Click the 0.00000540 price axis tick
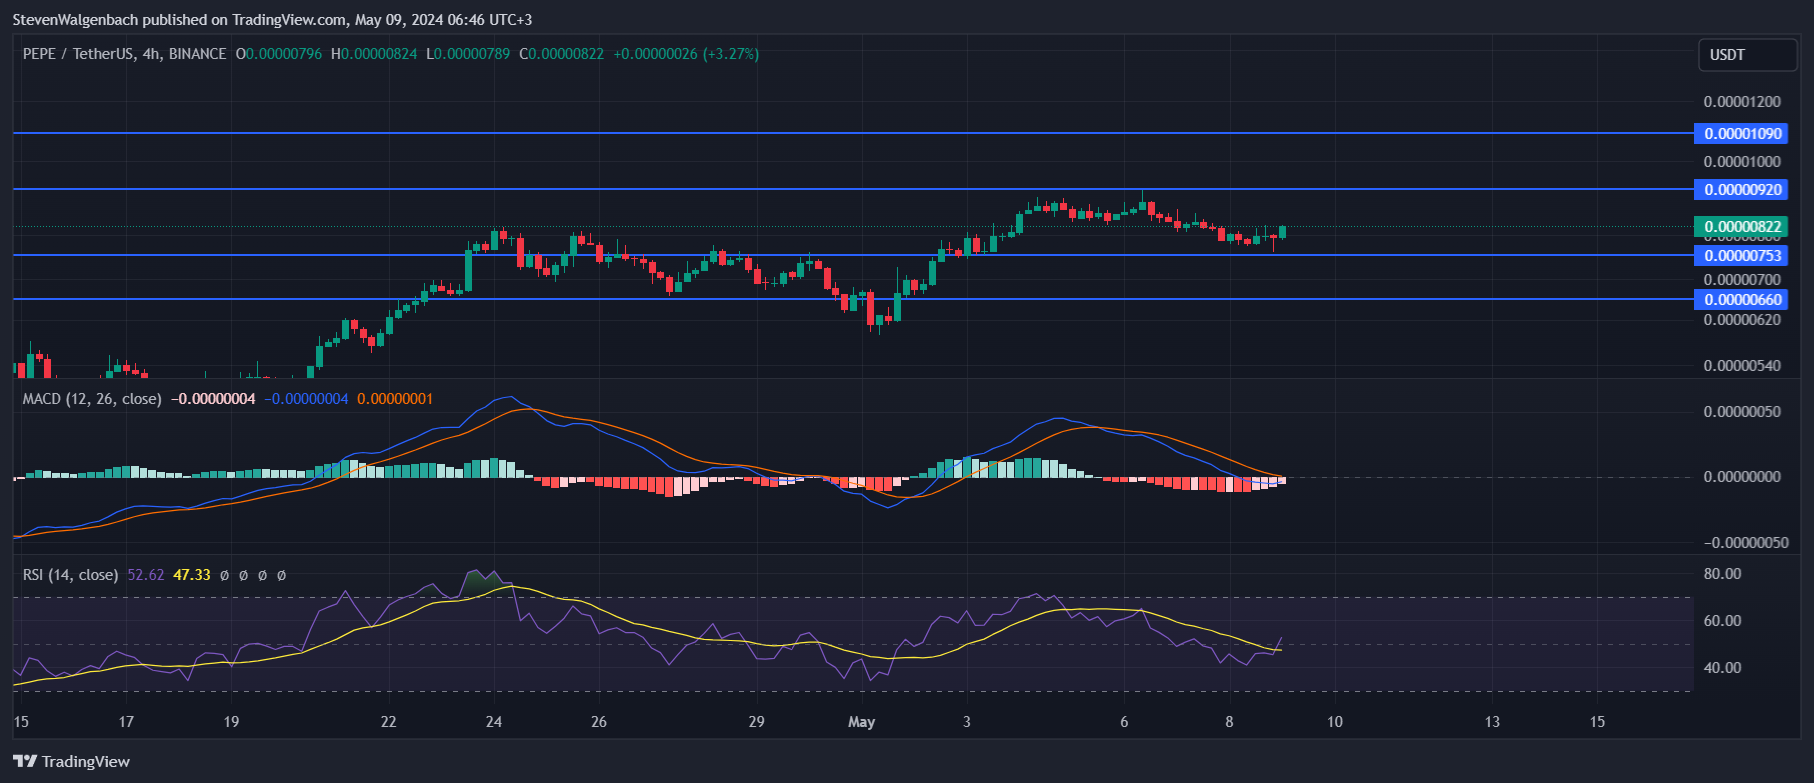This screenshot has height=783, width=1814. coord(1742,366)
